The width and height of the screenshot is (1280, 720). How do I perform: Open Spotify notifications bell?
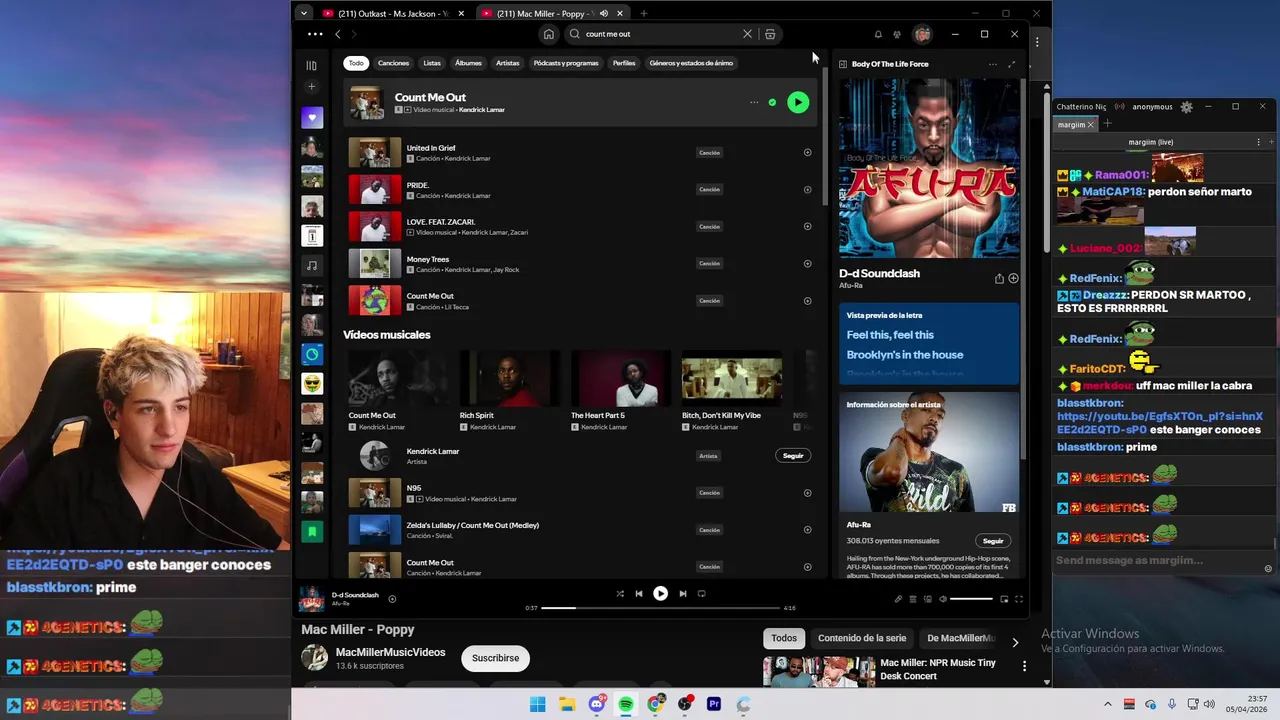[x=878, y=34]
